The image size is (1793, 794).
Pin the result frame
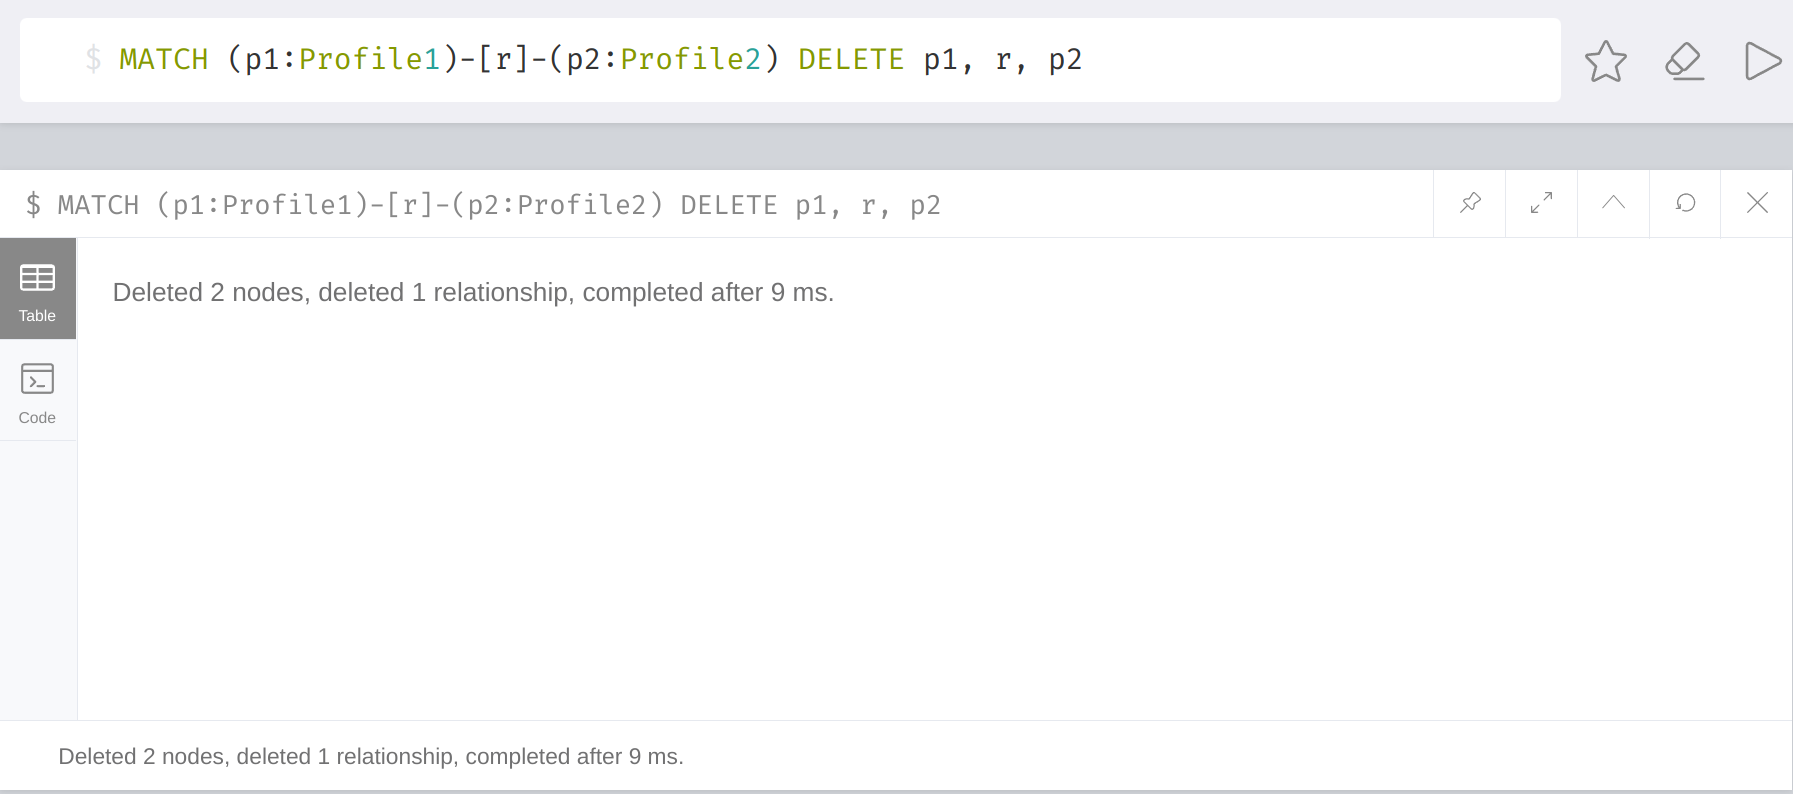1470,203
